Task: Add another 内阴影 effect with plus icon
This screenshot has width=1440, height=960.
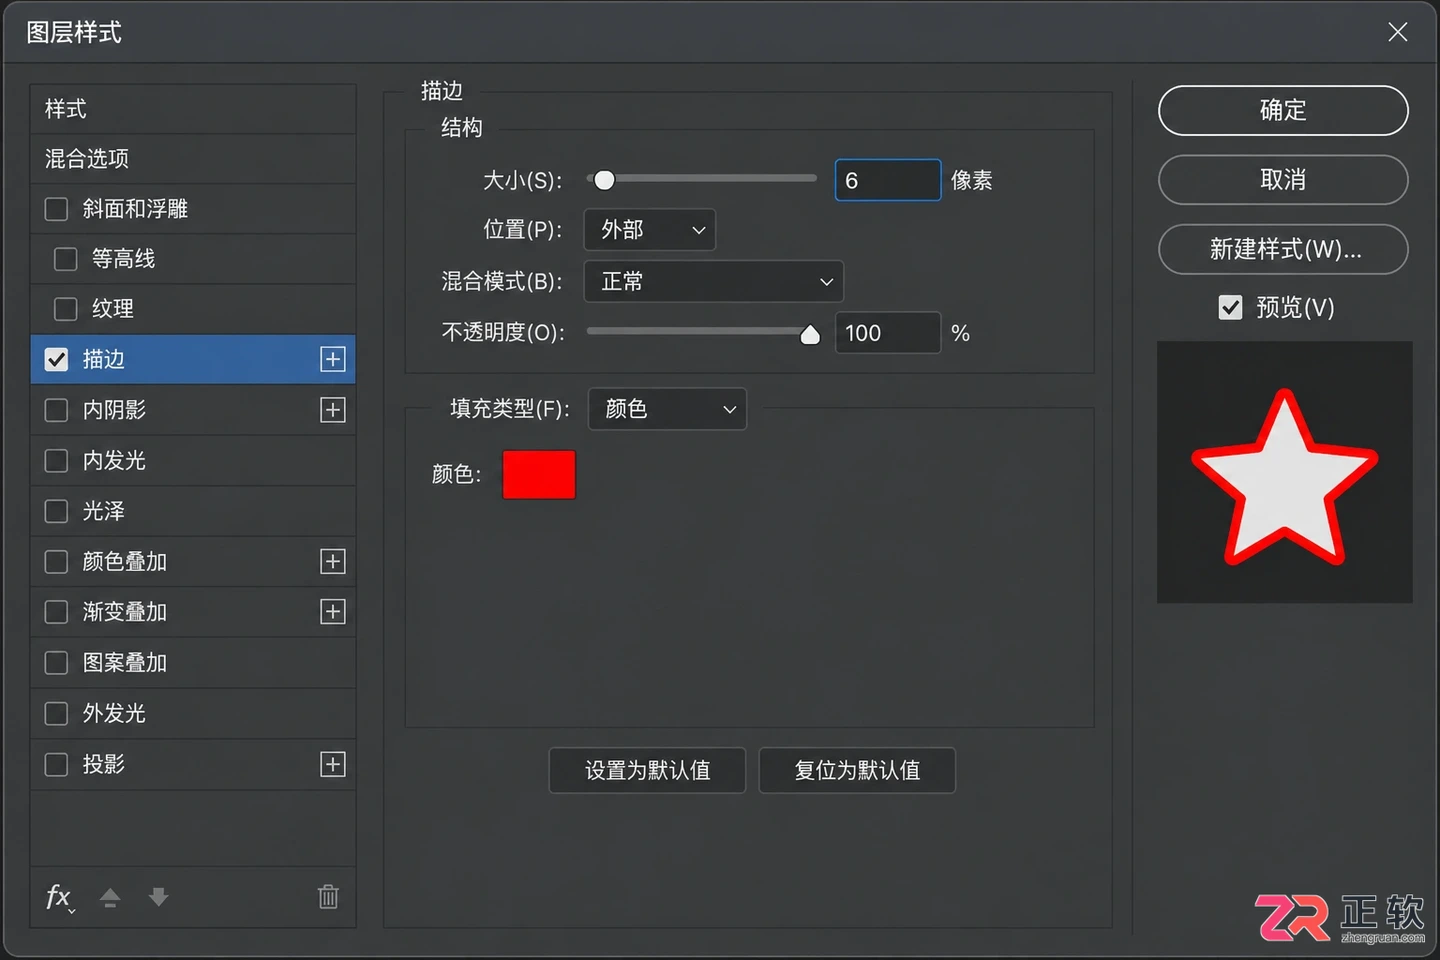Action: [x=333, y=410]
